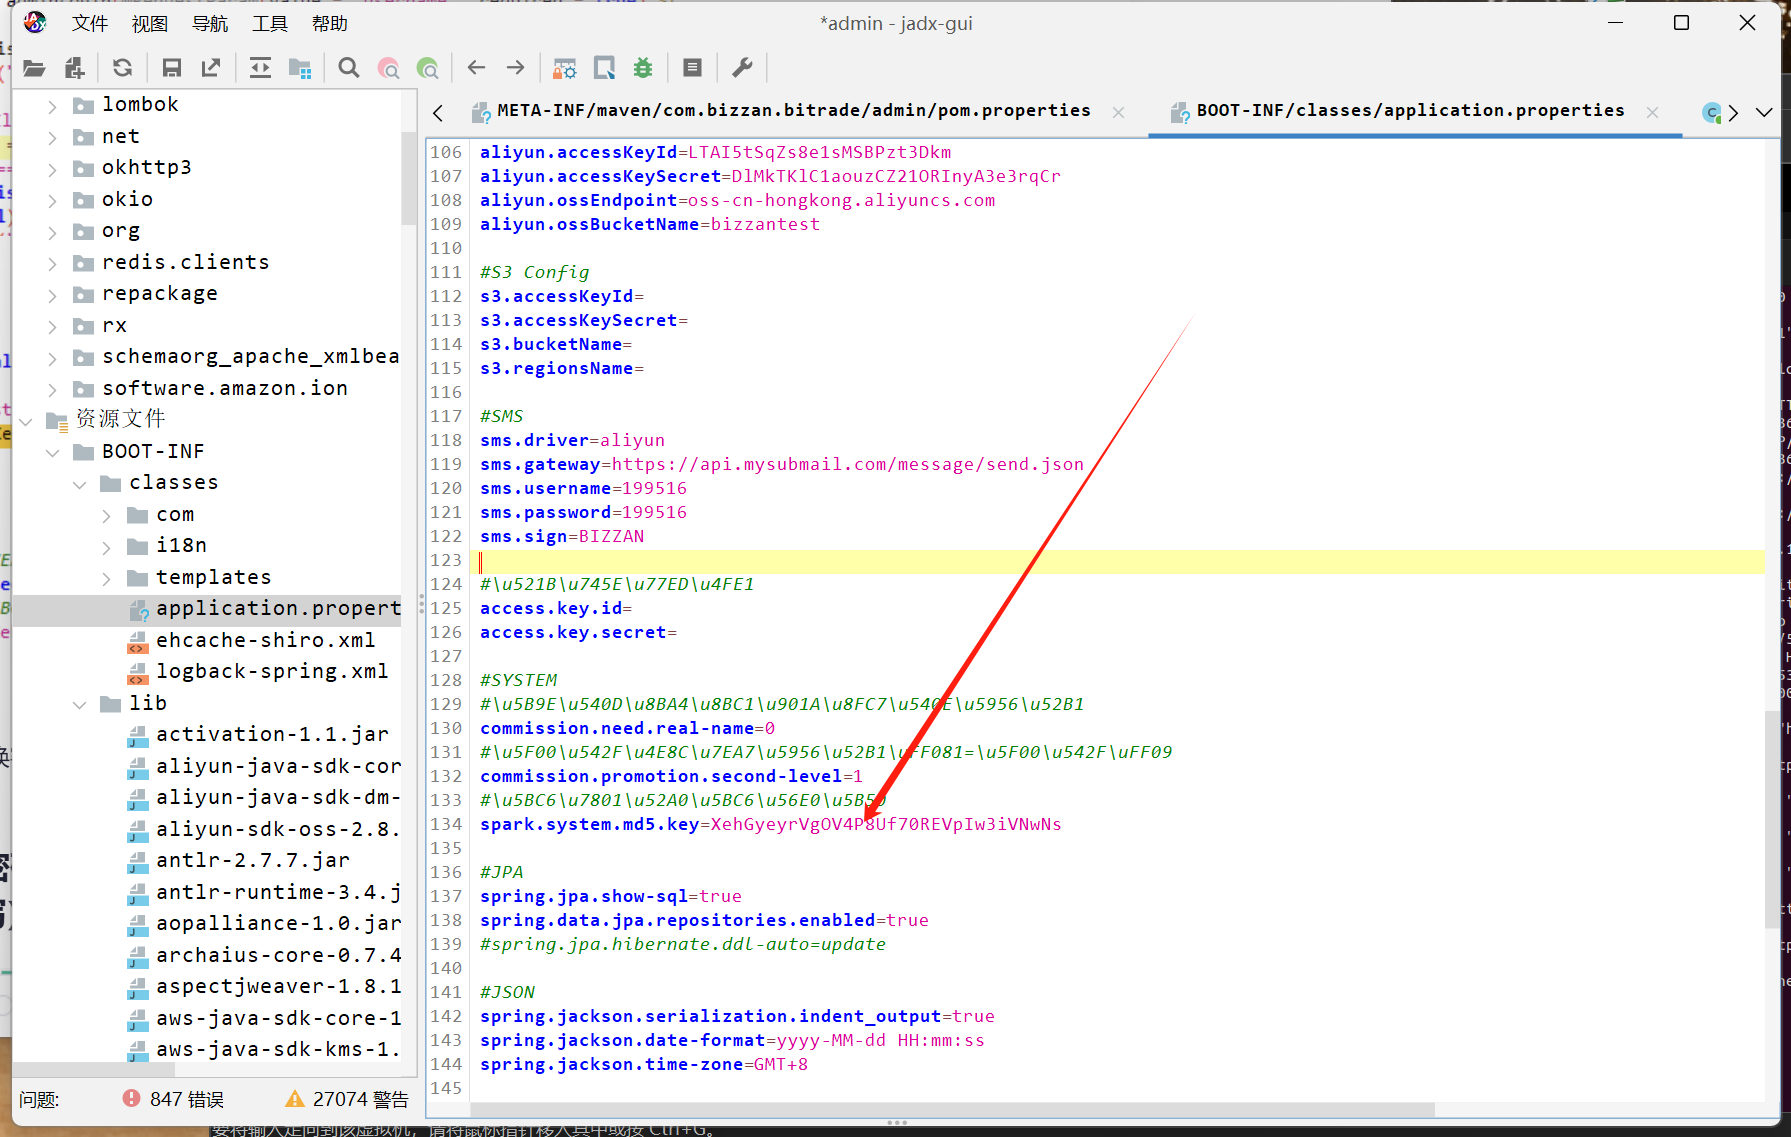The width and height of the screenshot is (1791, 1137).
Task: Save all with the floppy disk icon
Action: tap(172, 68)
